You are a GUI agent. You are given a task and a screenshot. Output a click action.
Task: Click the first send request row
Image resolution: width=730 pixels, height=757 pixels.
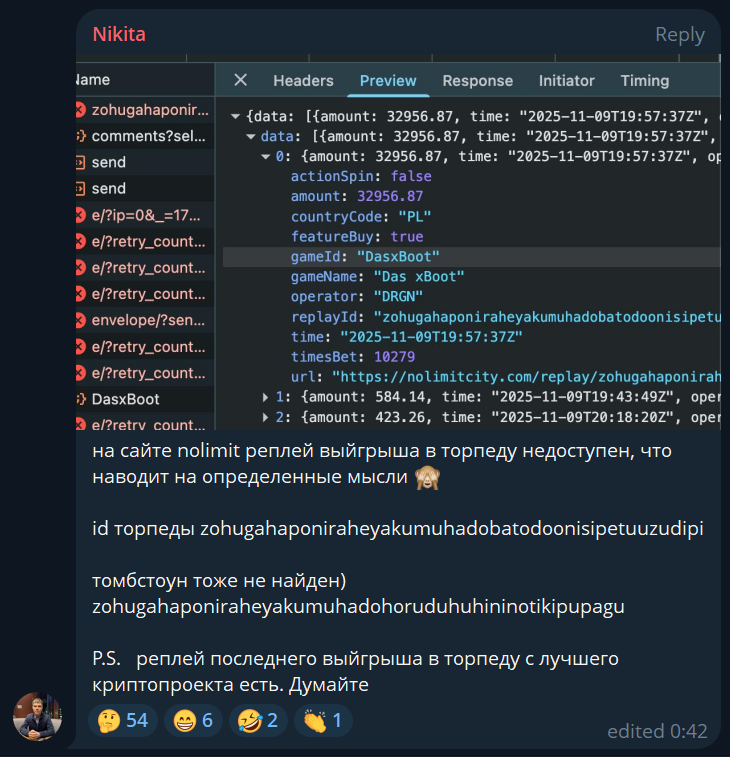click(x=145, y=162)
